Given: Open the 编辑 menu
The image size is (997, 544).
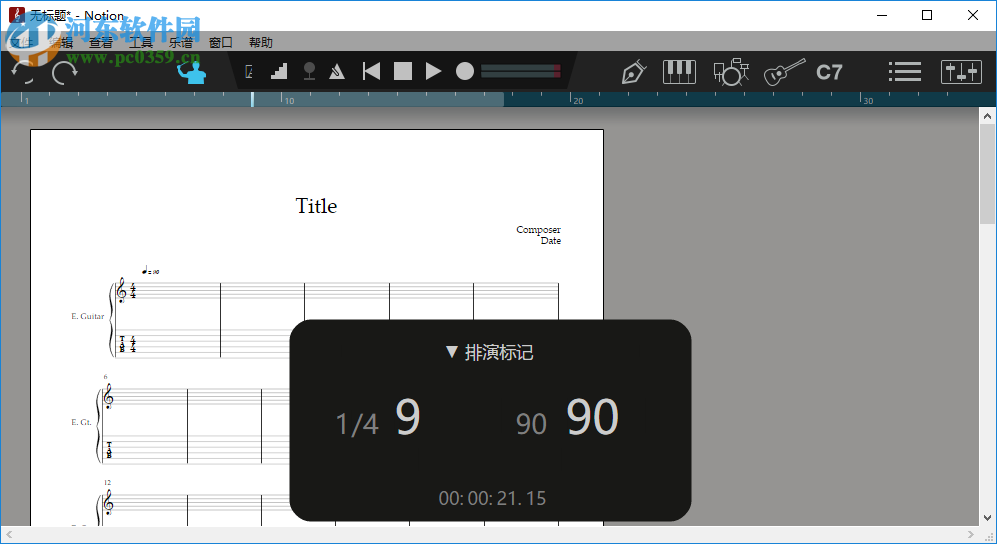Looking at the screenshot, I should tap(62, 43).
